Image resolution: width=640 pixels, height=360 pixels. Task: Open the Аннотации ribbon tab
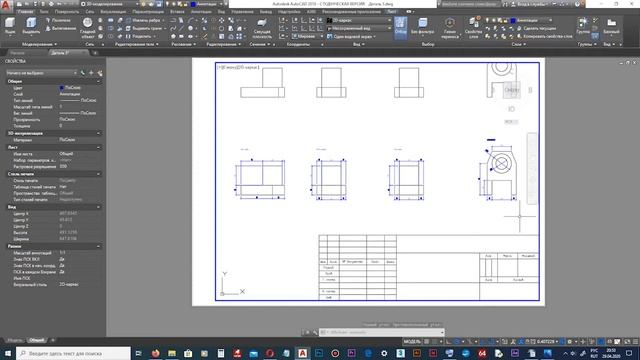[x=201, y=12]
